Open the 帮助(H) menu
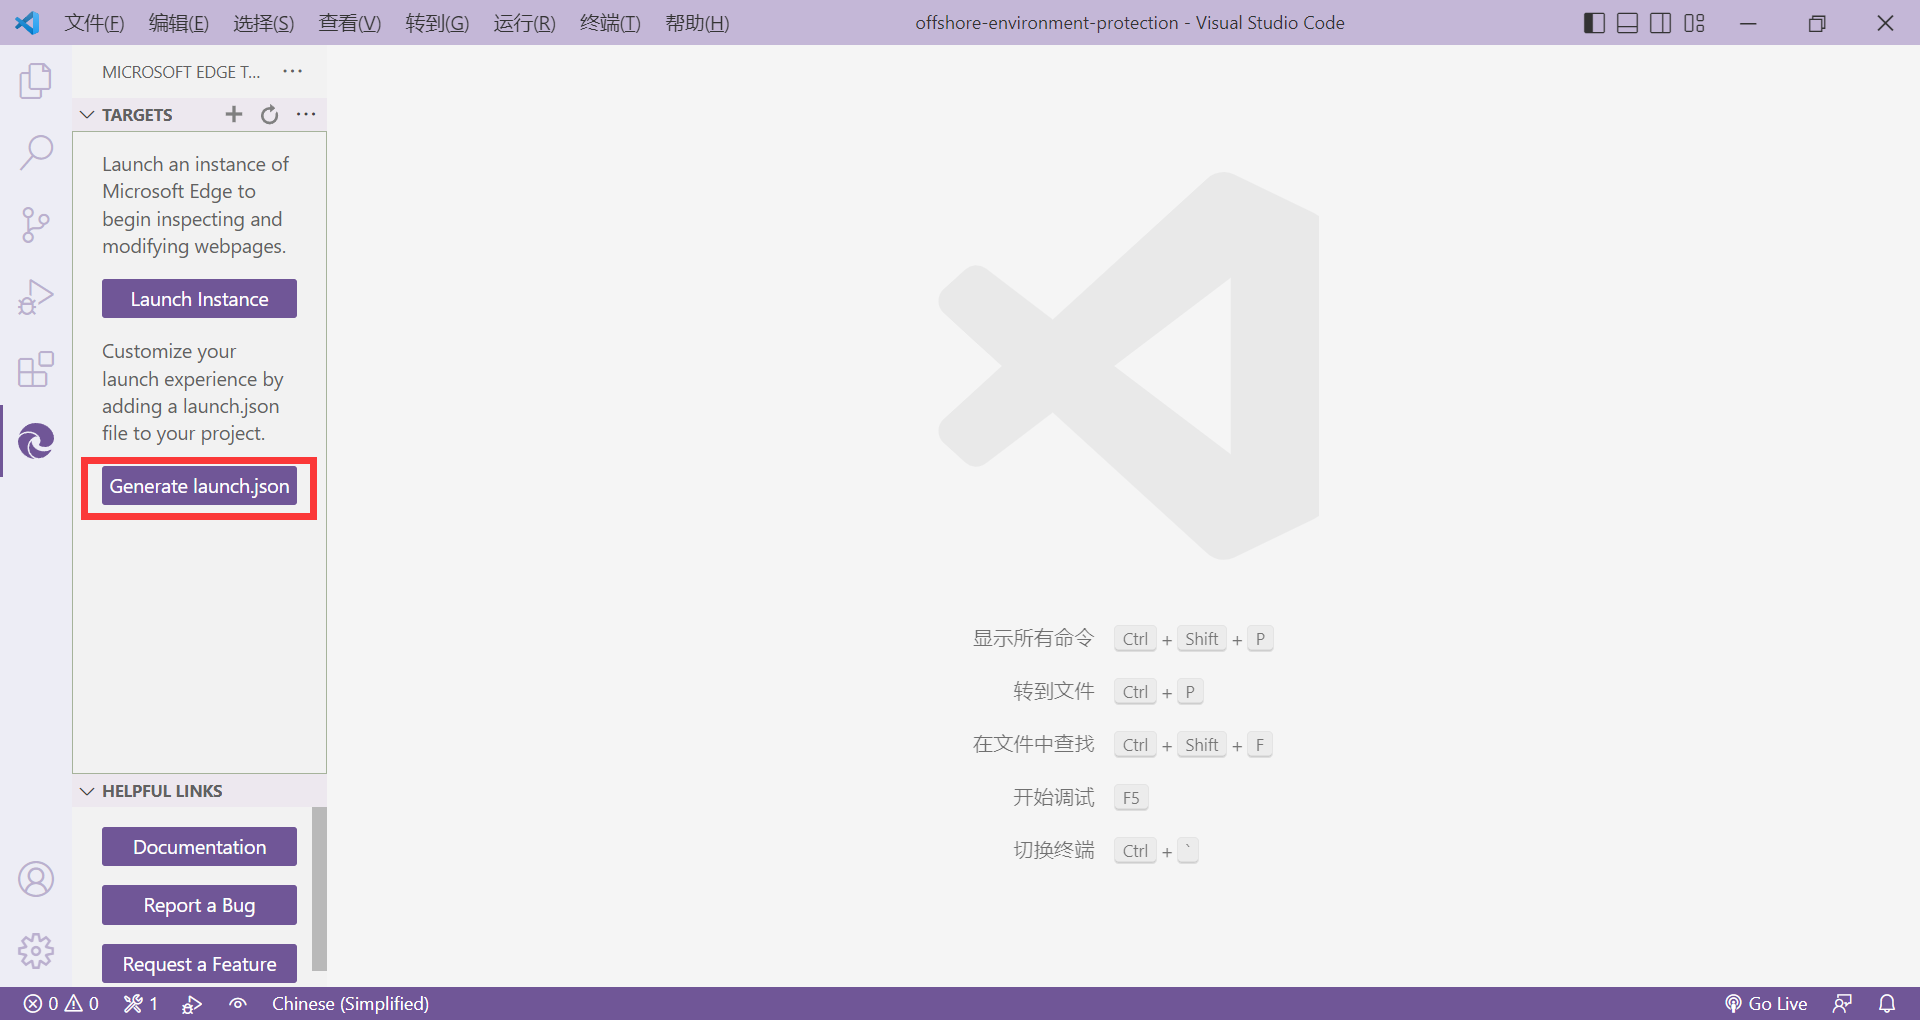Viewport: 1920px width, 1020px height. pos(697,22)
